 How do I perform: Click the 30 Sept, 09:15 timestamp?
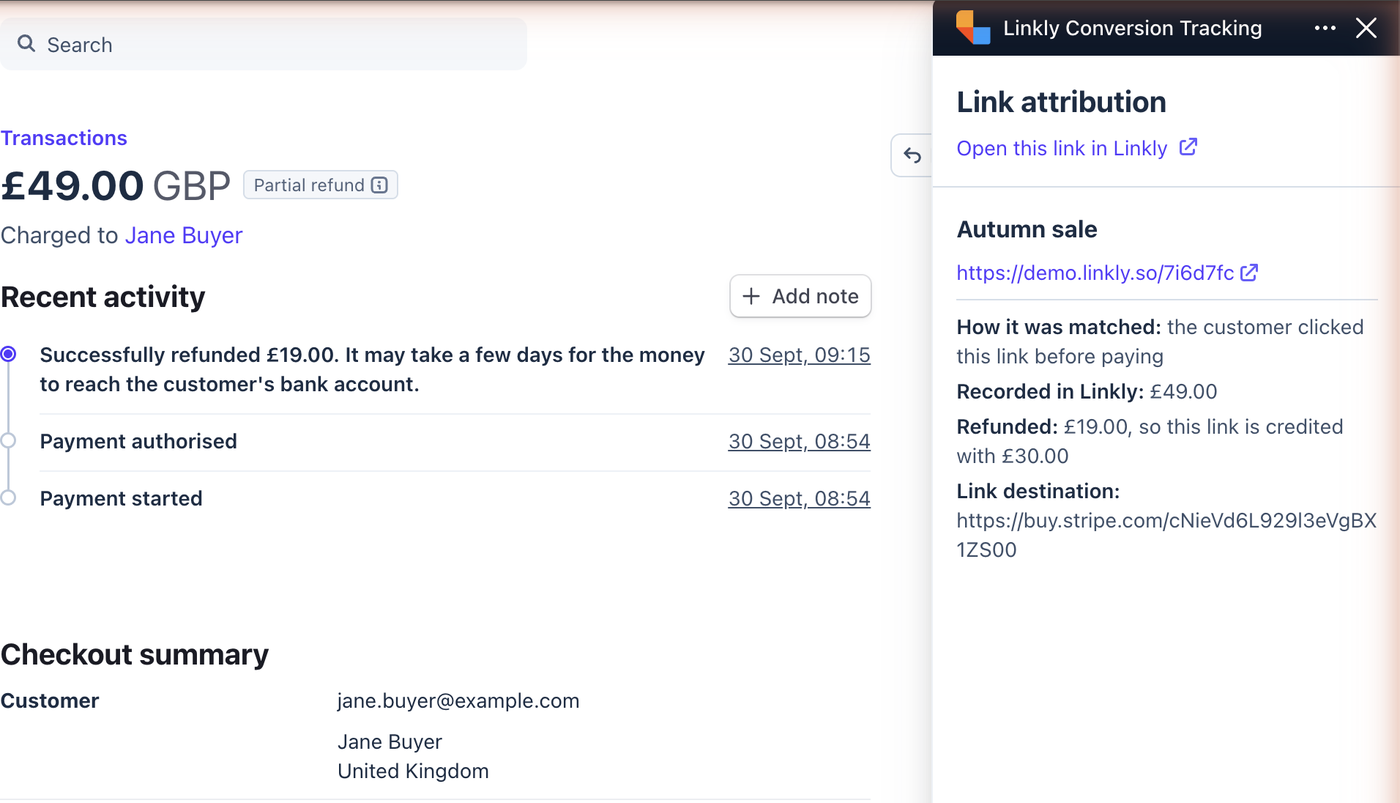tap(799, 355)
